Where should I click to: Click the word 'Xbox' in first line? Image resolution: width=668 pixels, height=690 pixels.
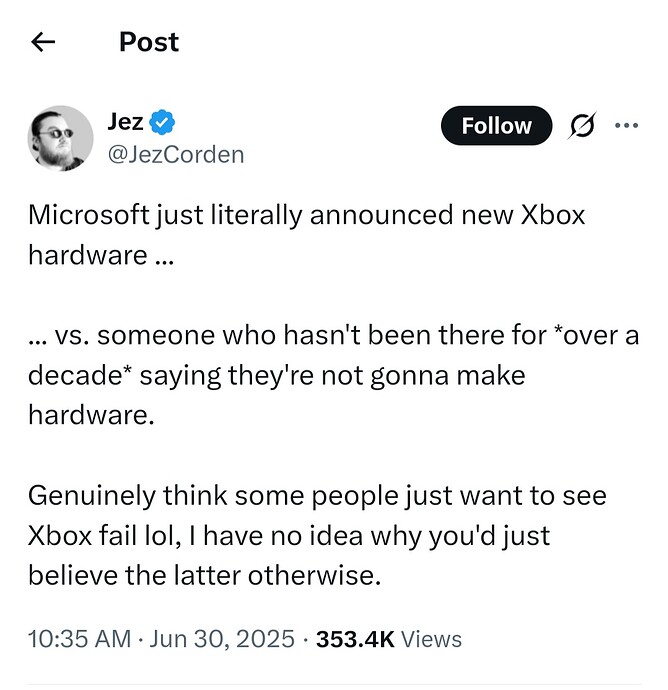pos(553,215)
